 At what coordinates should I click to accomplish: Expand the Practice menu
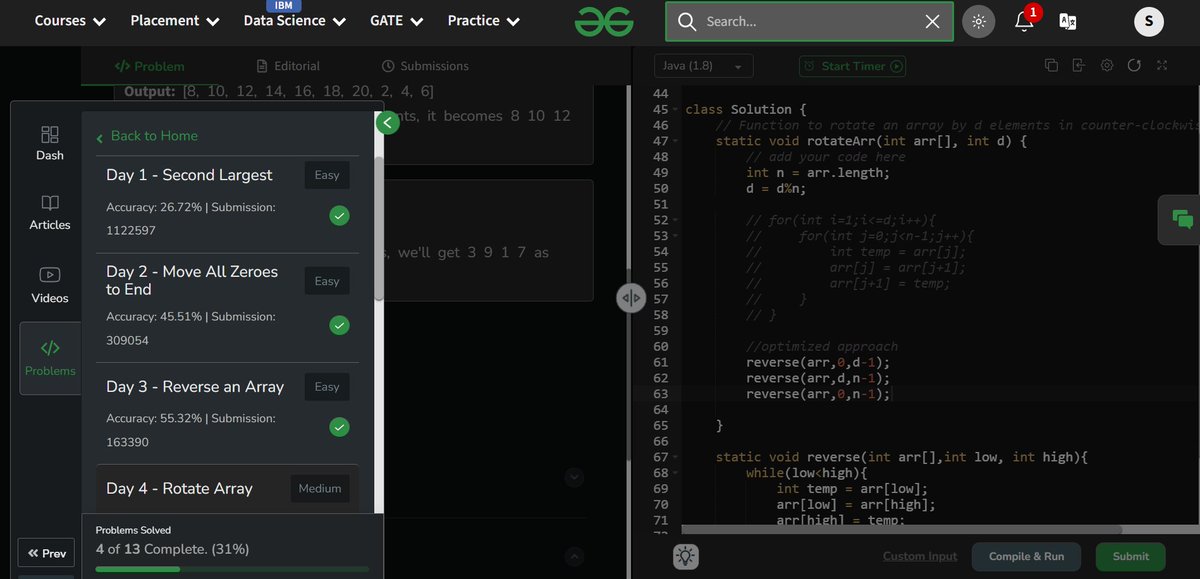pos(484,21)
